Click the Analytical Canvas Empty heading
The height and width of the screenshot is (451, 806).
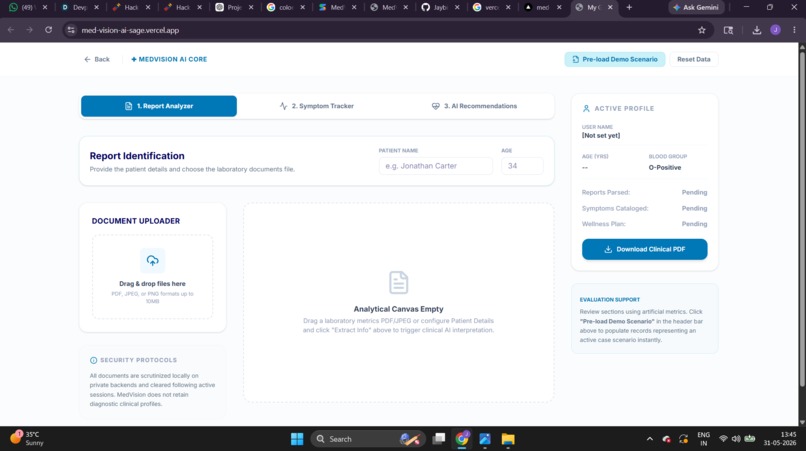coord(398,309)
